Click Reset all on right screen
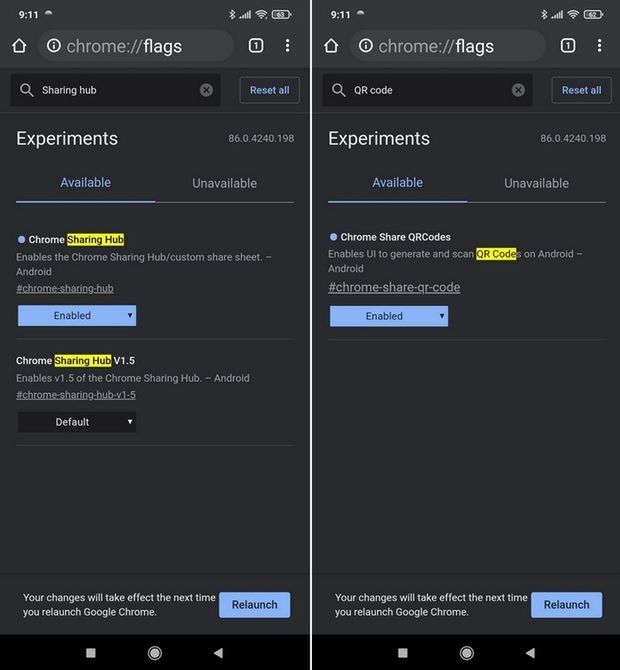The height and width of the screenshot is (670, 620). [581, 90]
